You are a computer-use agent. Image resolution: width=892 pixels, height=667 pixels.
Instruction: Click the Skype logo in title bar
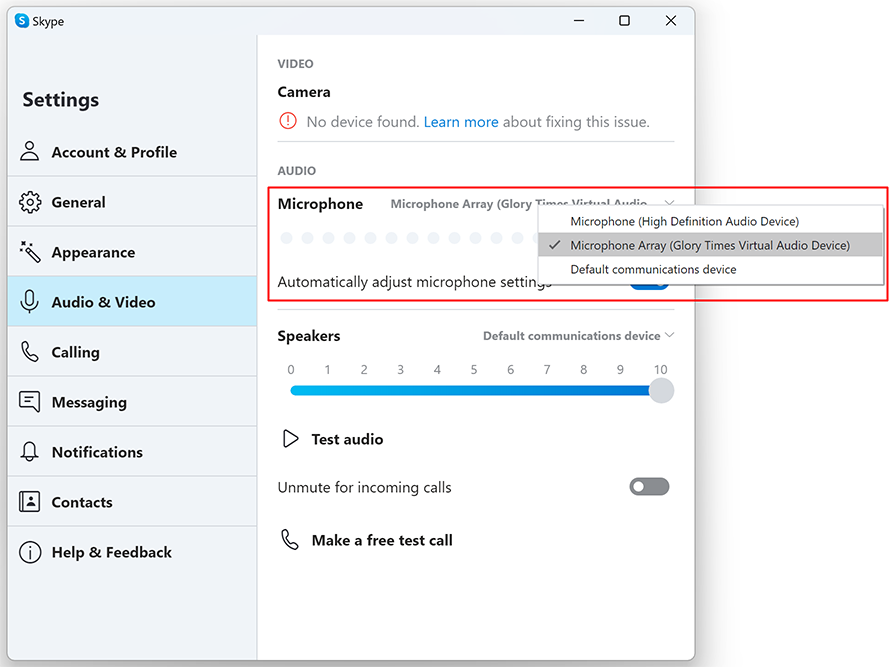22,21
